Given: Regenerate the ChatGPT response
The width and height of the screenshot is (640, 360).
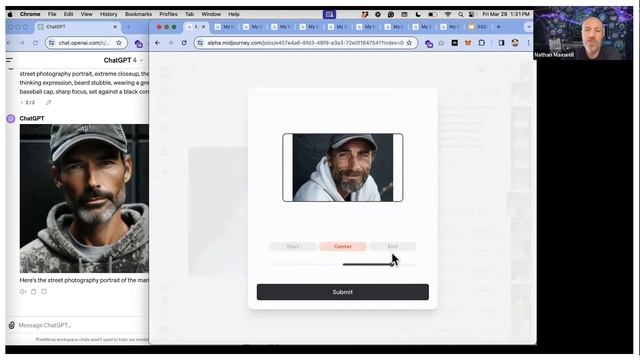Looking at the screenshot, I should 44,291.
